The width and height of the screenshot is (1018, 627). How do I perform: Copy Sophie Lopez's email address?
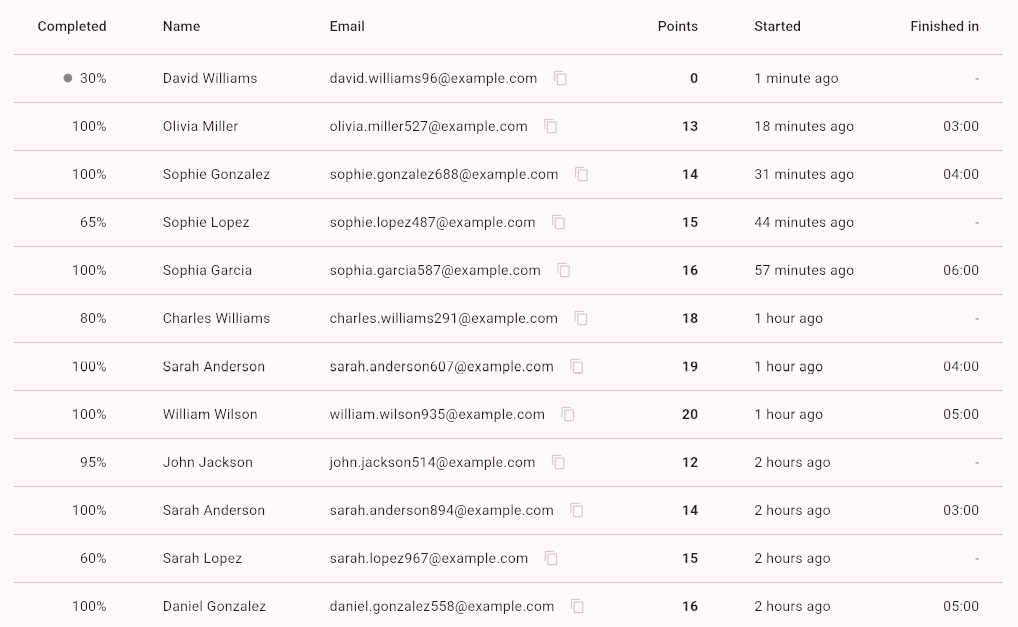pyautogui.click(x=559, y=222)
